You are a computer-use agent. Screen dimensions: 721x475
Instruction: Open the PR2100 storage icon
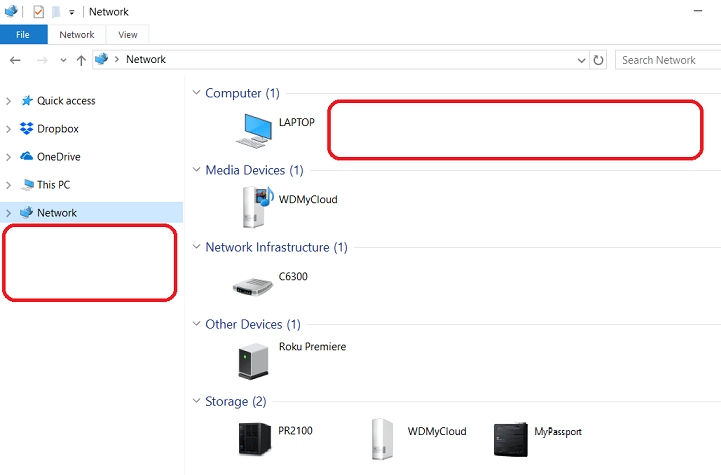(255, 439)
